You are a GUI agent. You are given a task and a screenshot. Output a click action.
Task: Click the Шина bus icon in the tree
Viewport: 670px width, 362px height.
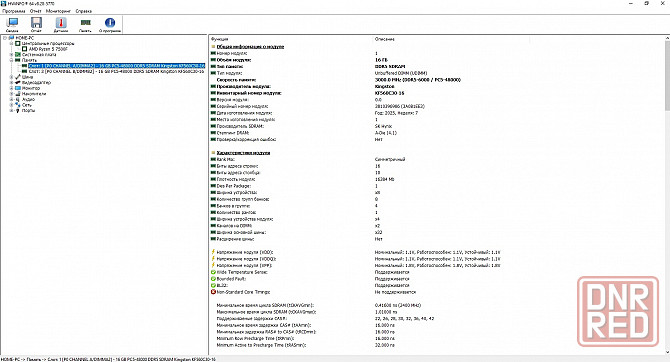click(18, 77)
